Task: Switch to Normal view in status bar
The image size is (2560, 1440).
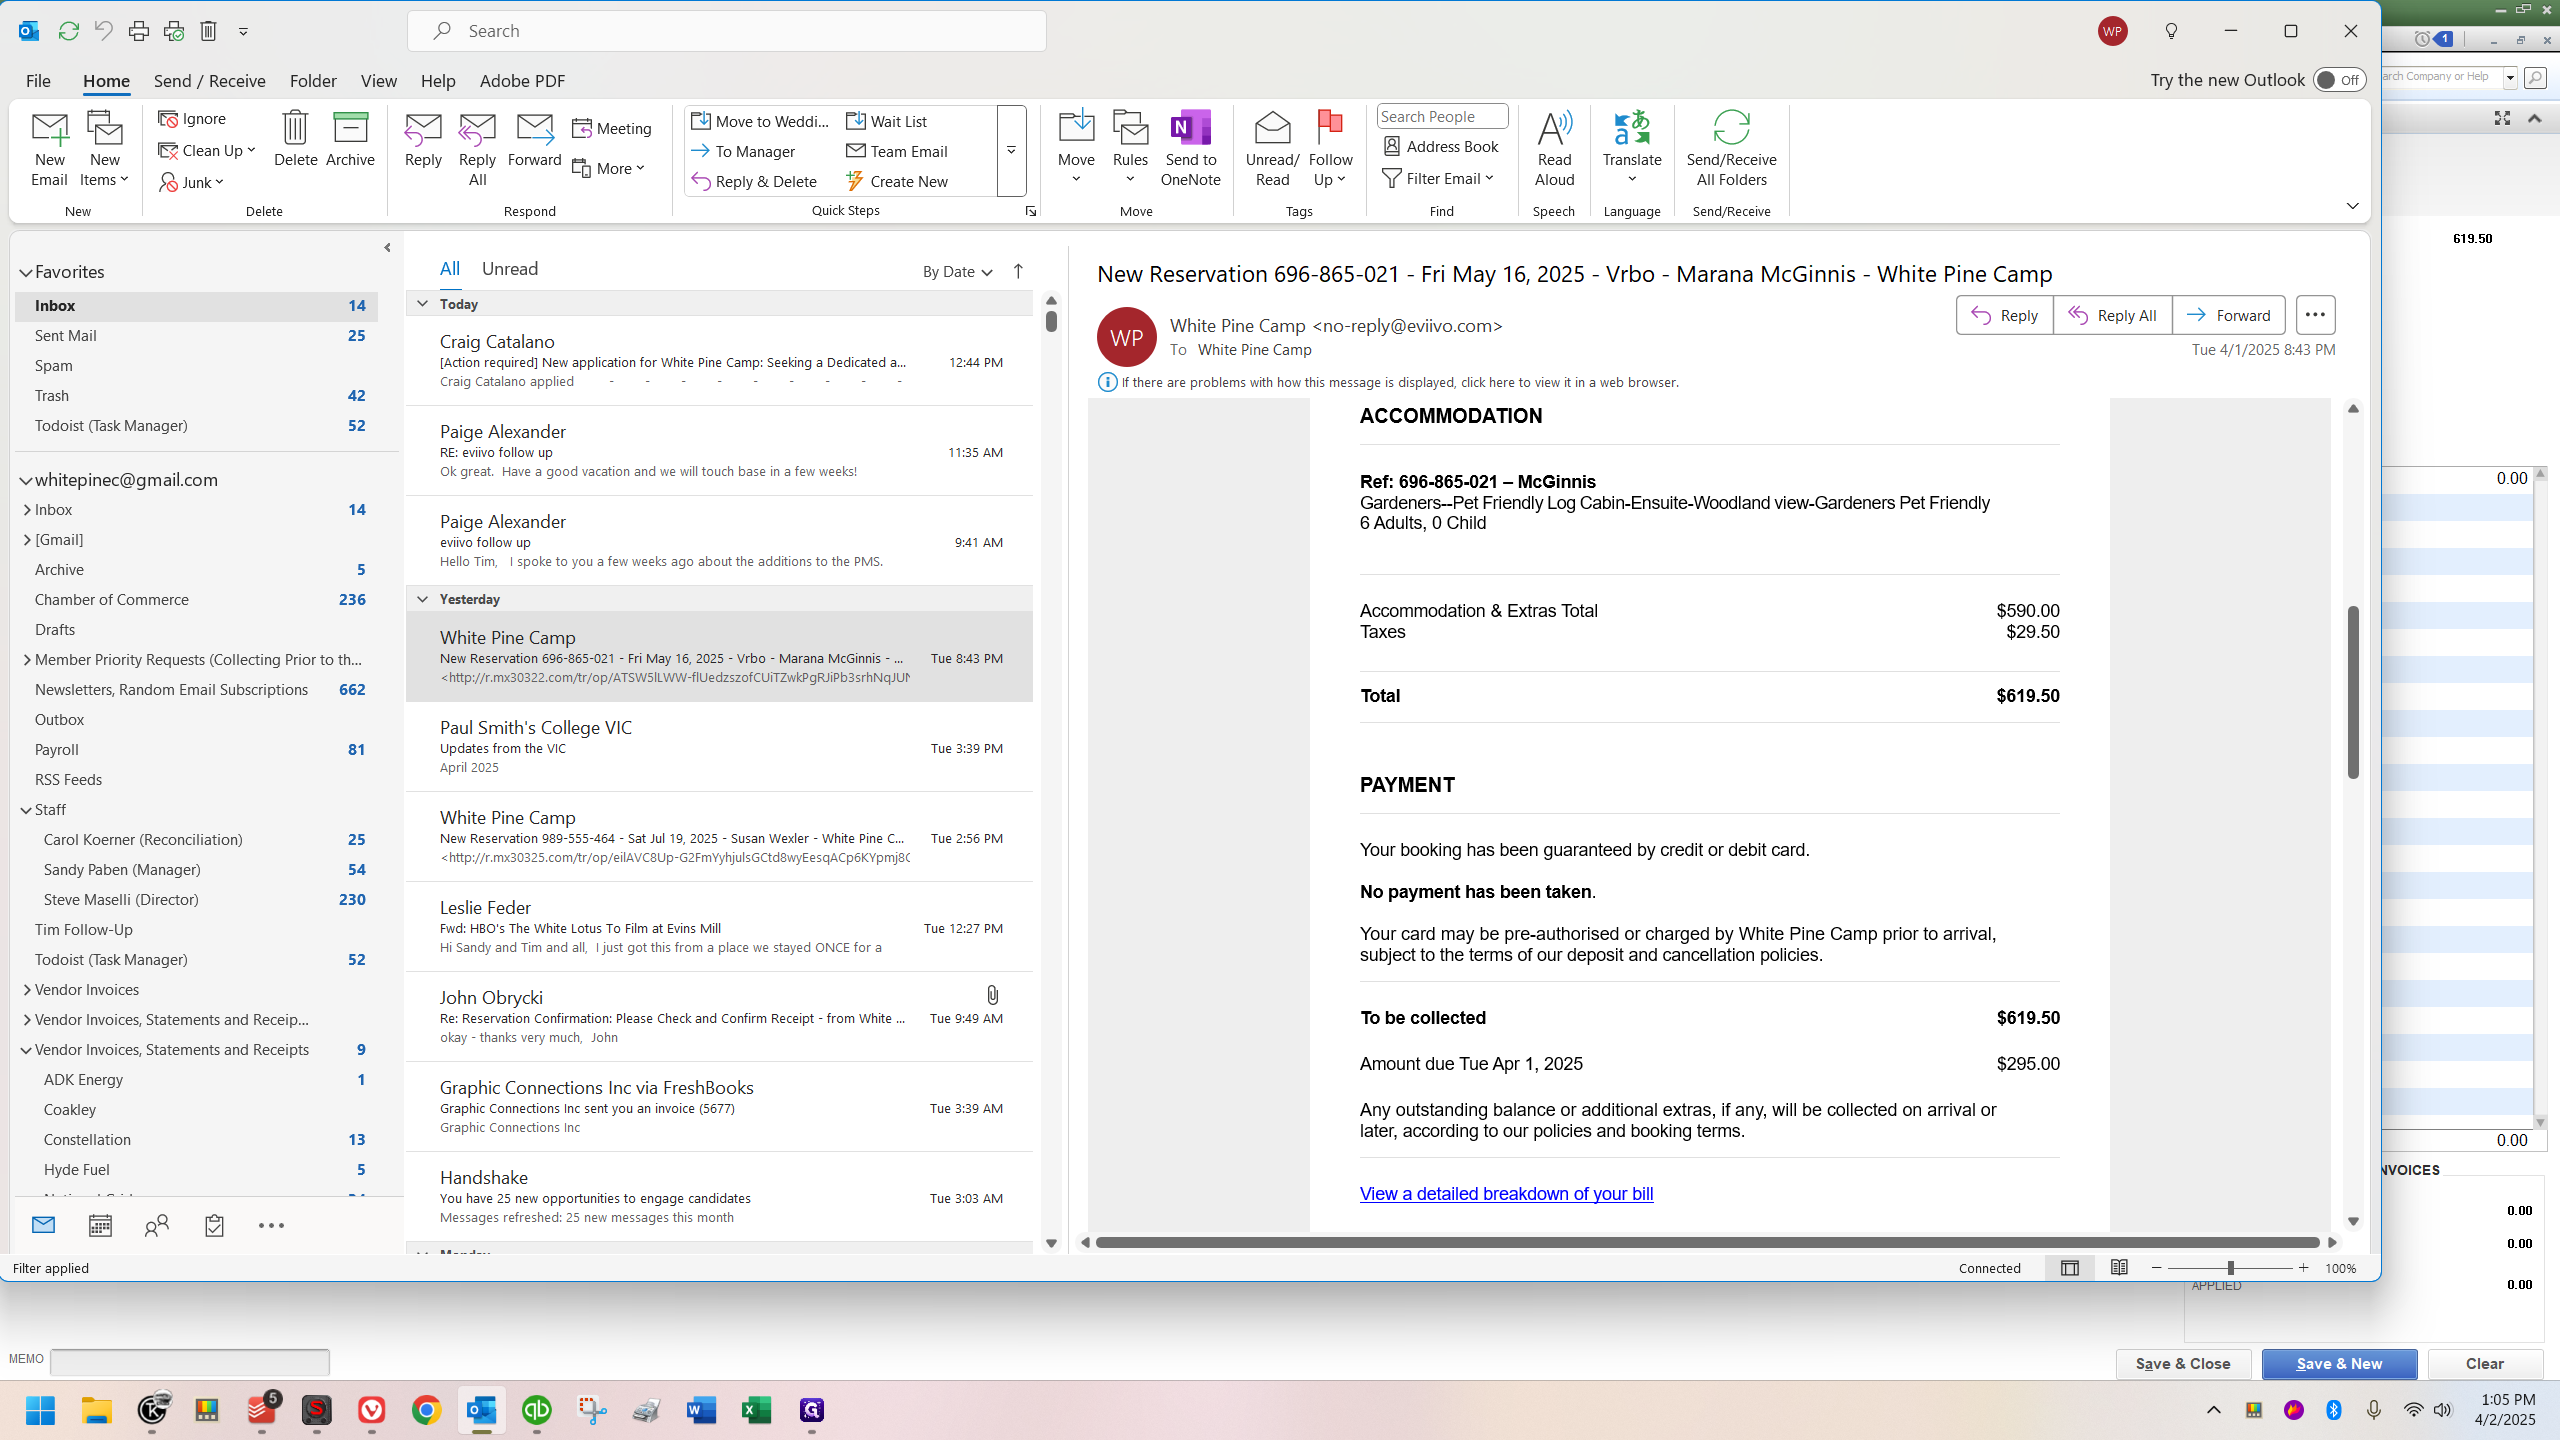Action: (2069, 1268)
